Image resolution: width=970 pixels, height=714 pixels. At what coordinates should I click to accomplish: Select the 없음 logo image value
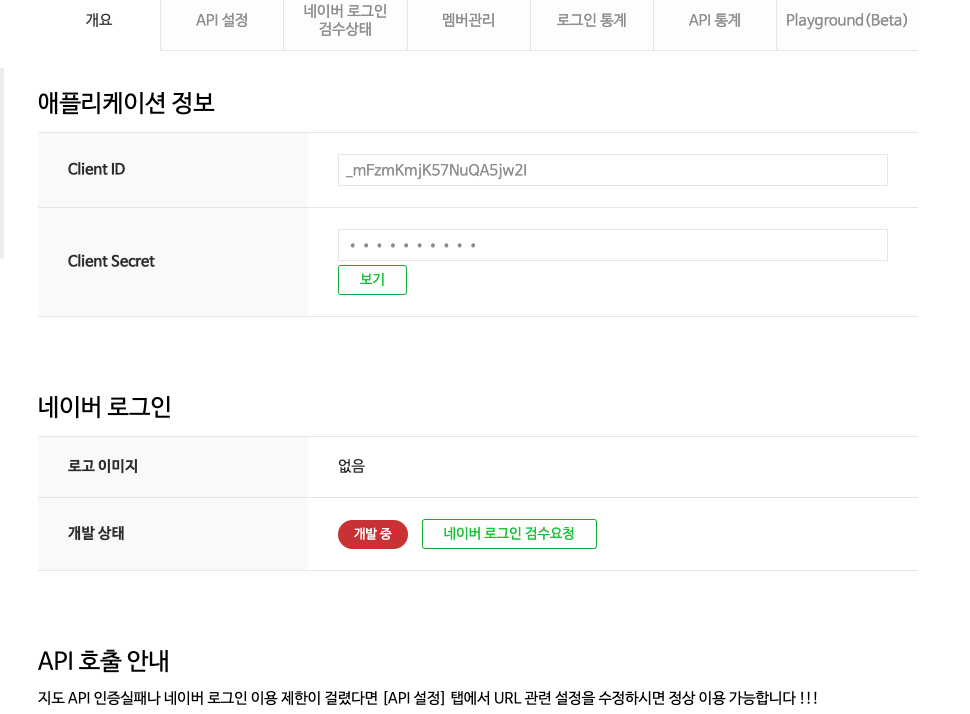pyautogui.click(x=351, y=466)
